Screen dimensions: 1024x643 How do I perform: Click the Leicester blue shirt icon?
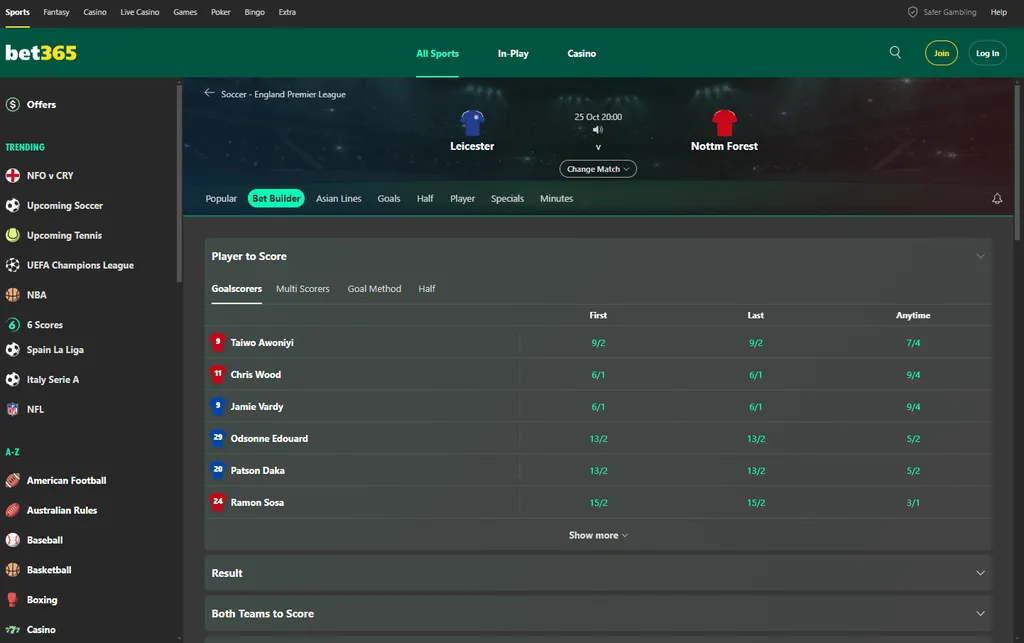tap(472, 123)
